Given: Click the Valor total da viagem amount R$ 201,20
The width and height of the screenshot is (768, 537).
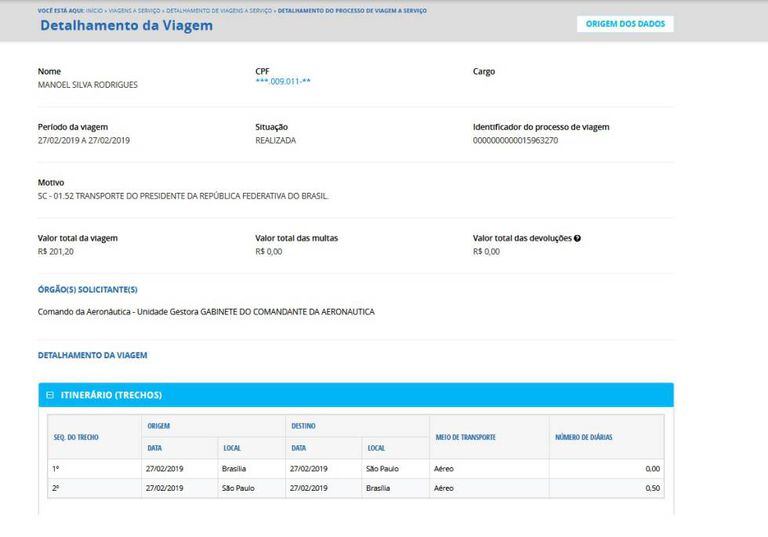Looking at the screenshot, I should click(56, 251).
